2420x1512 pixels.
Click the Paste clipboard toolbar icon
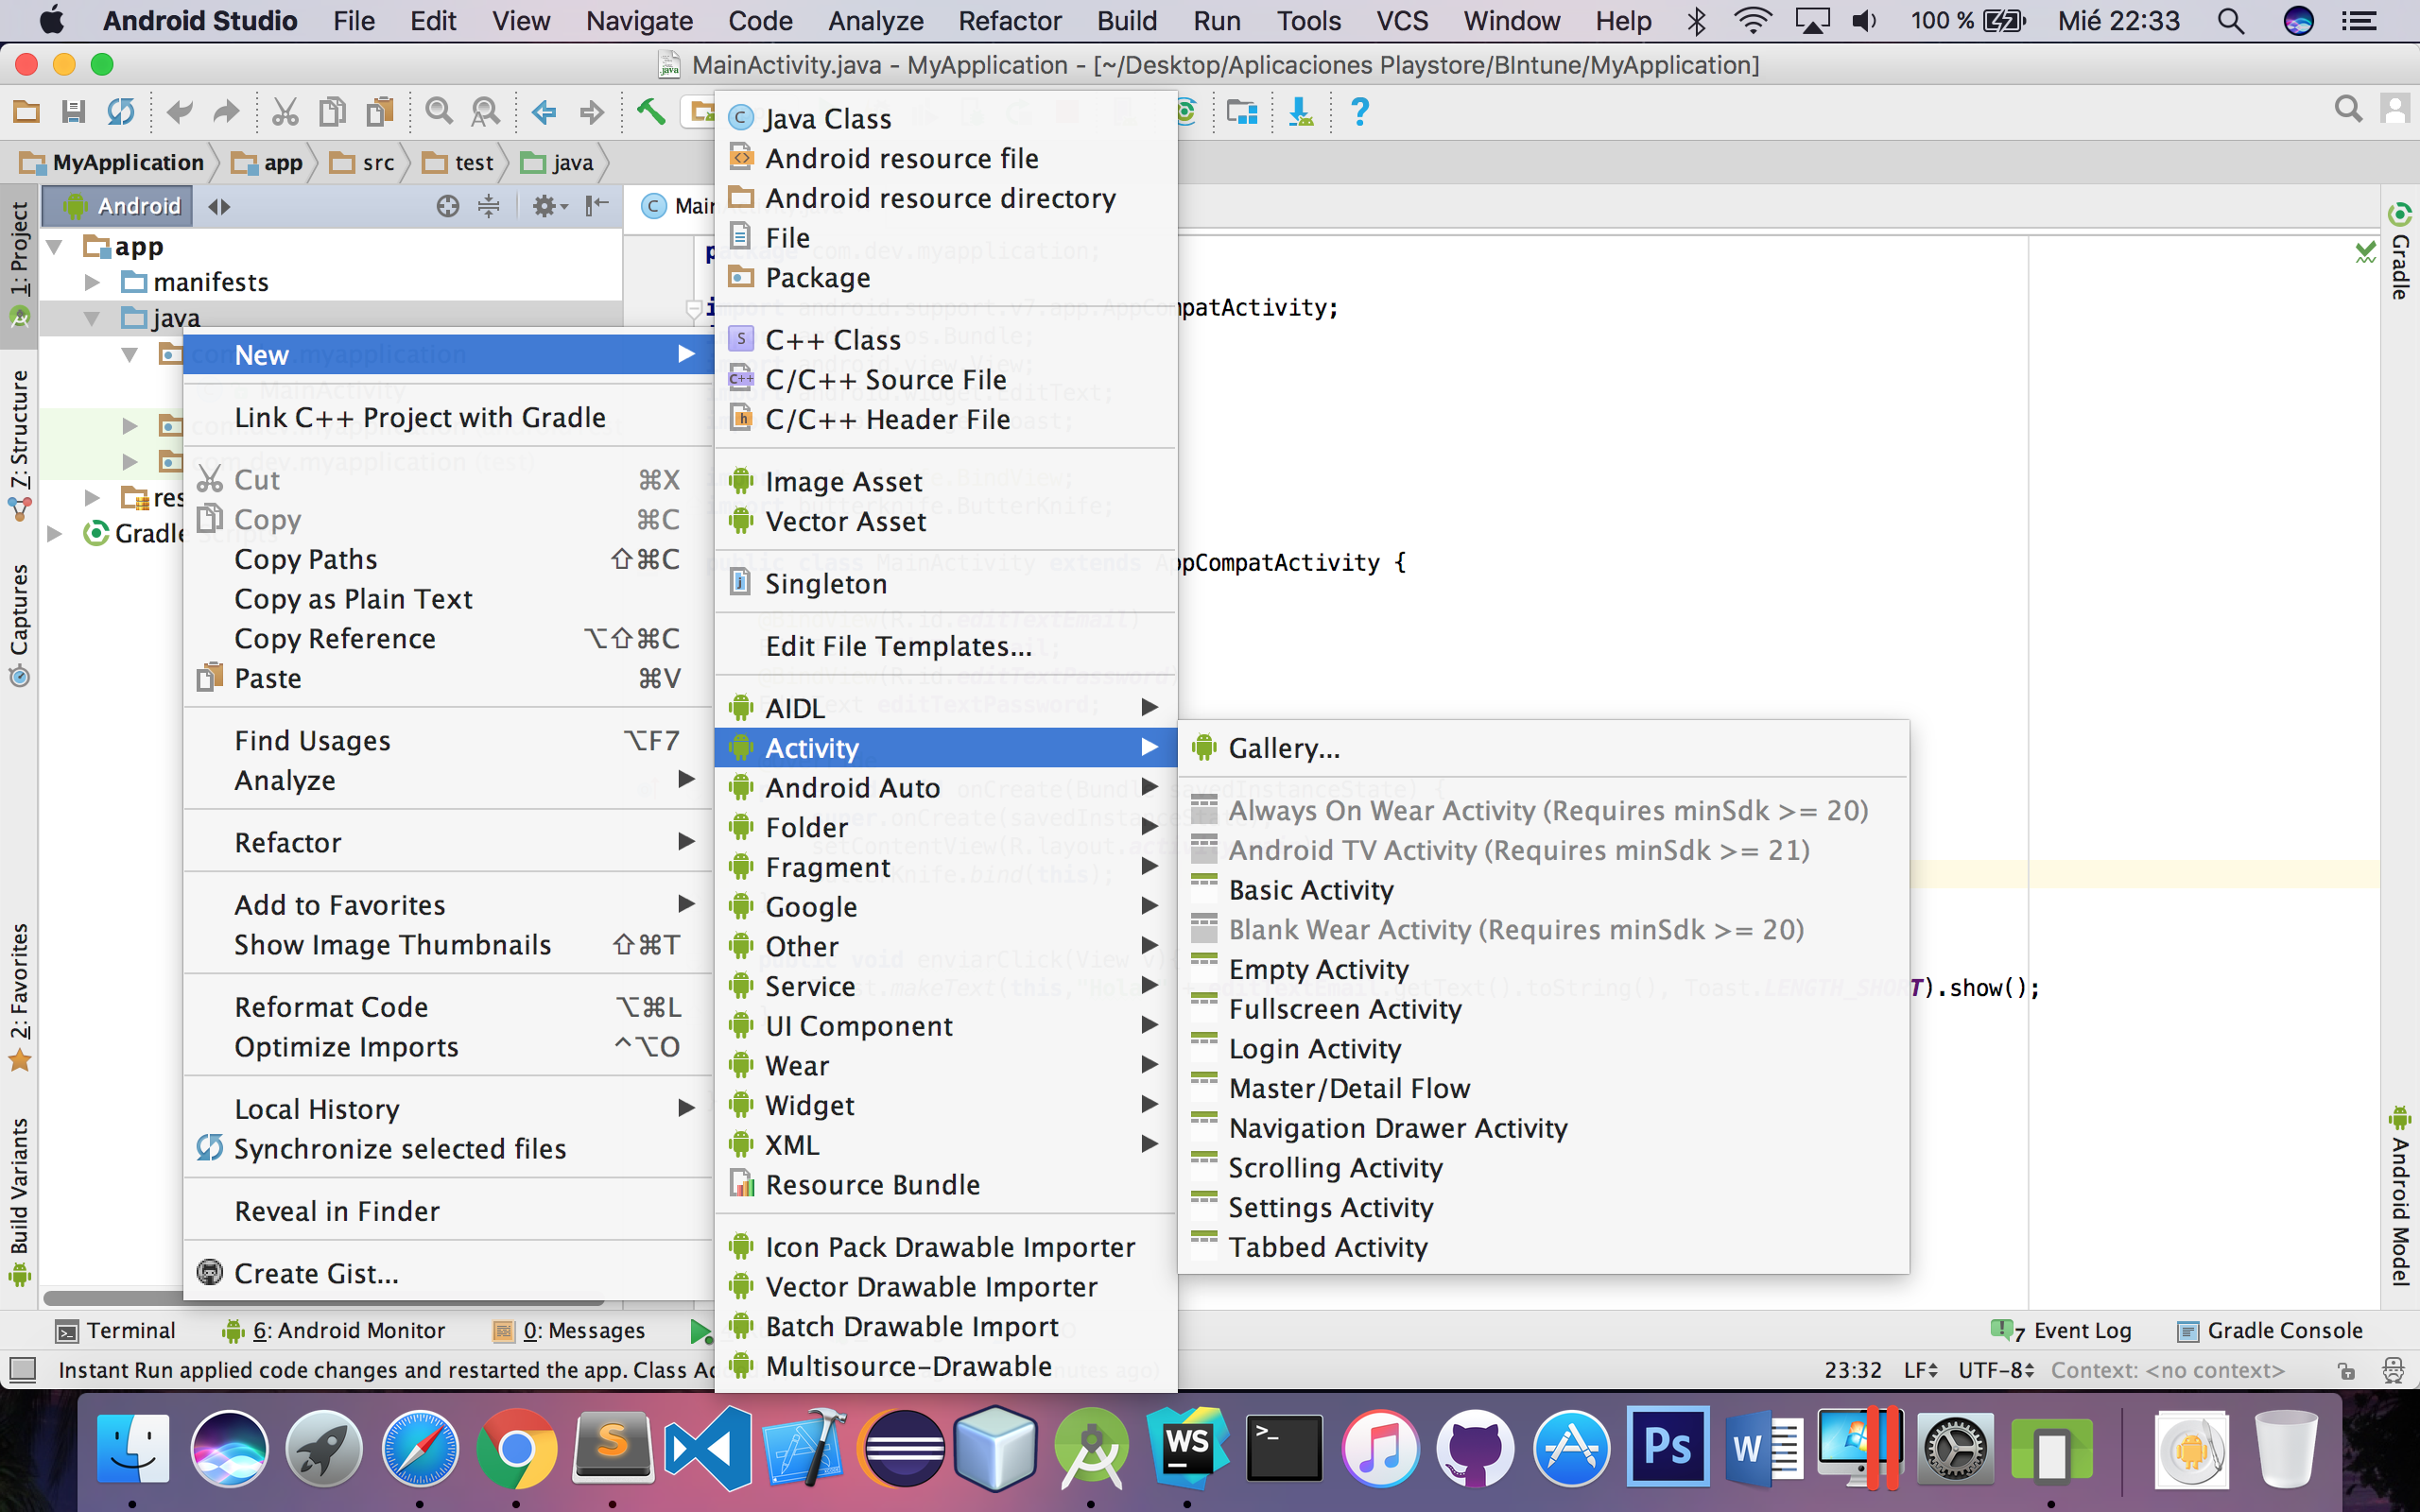coord(380,111)
